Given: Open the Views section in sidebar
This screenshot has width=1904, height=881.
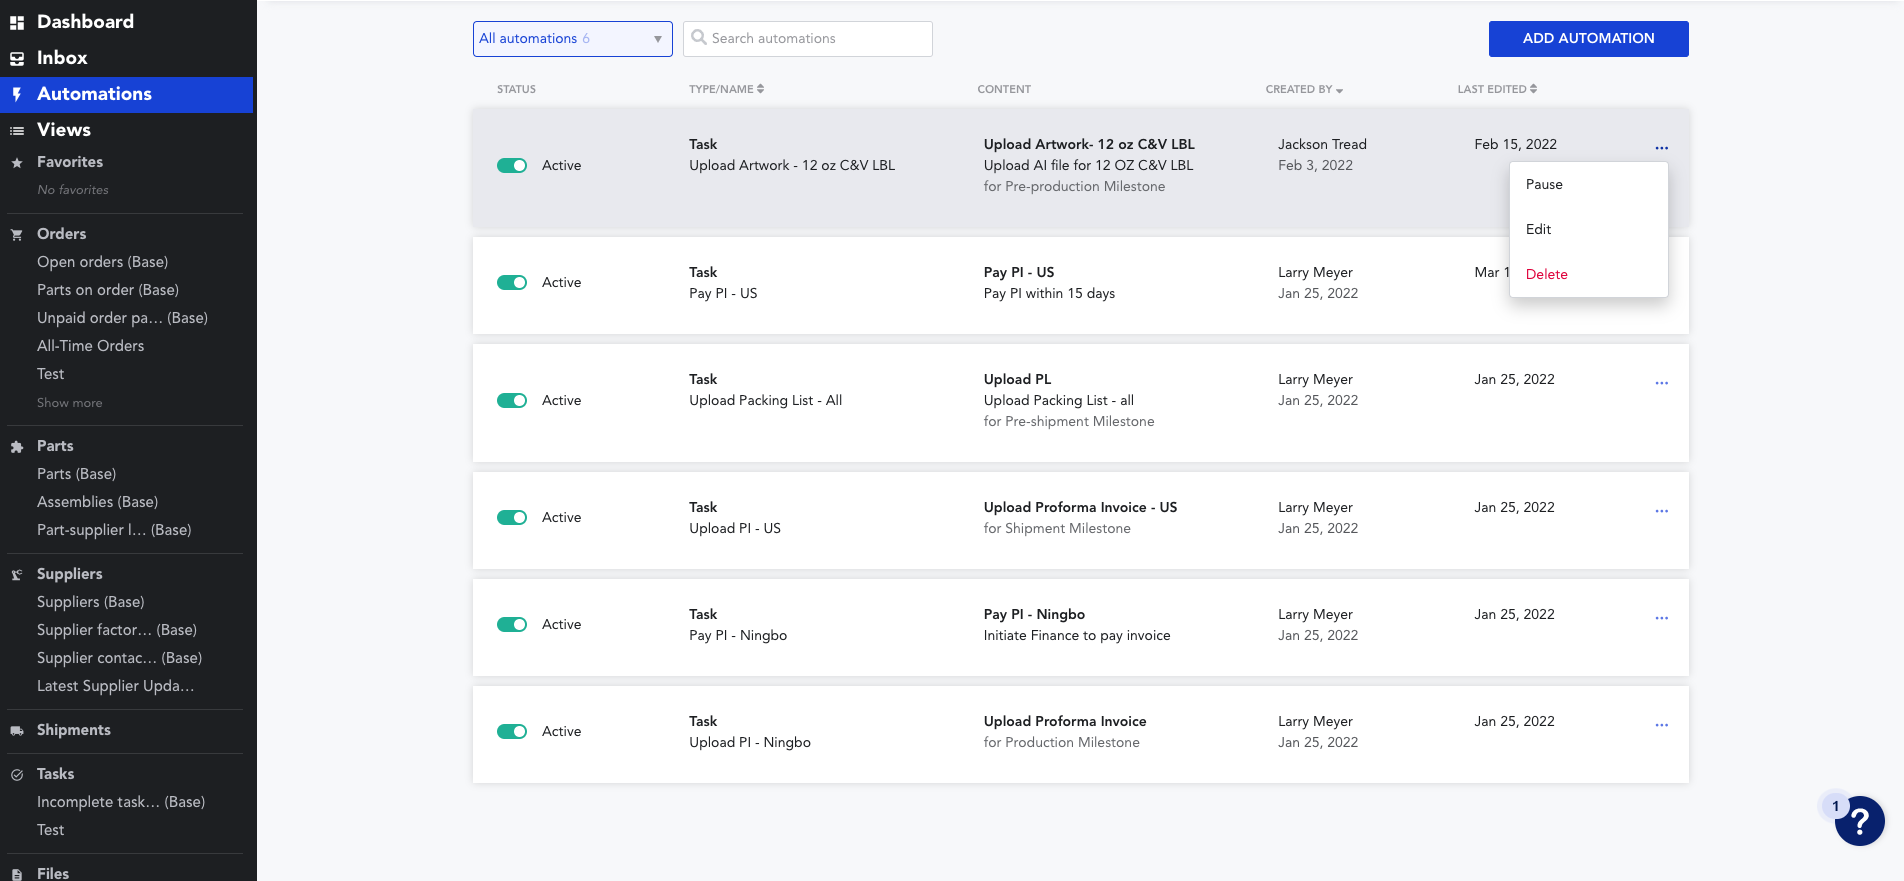Looking at the screenshot, I should click(64, 130).
